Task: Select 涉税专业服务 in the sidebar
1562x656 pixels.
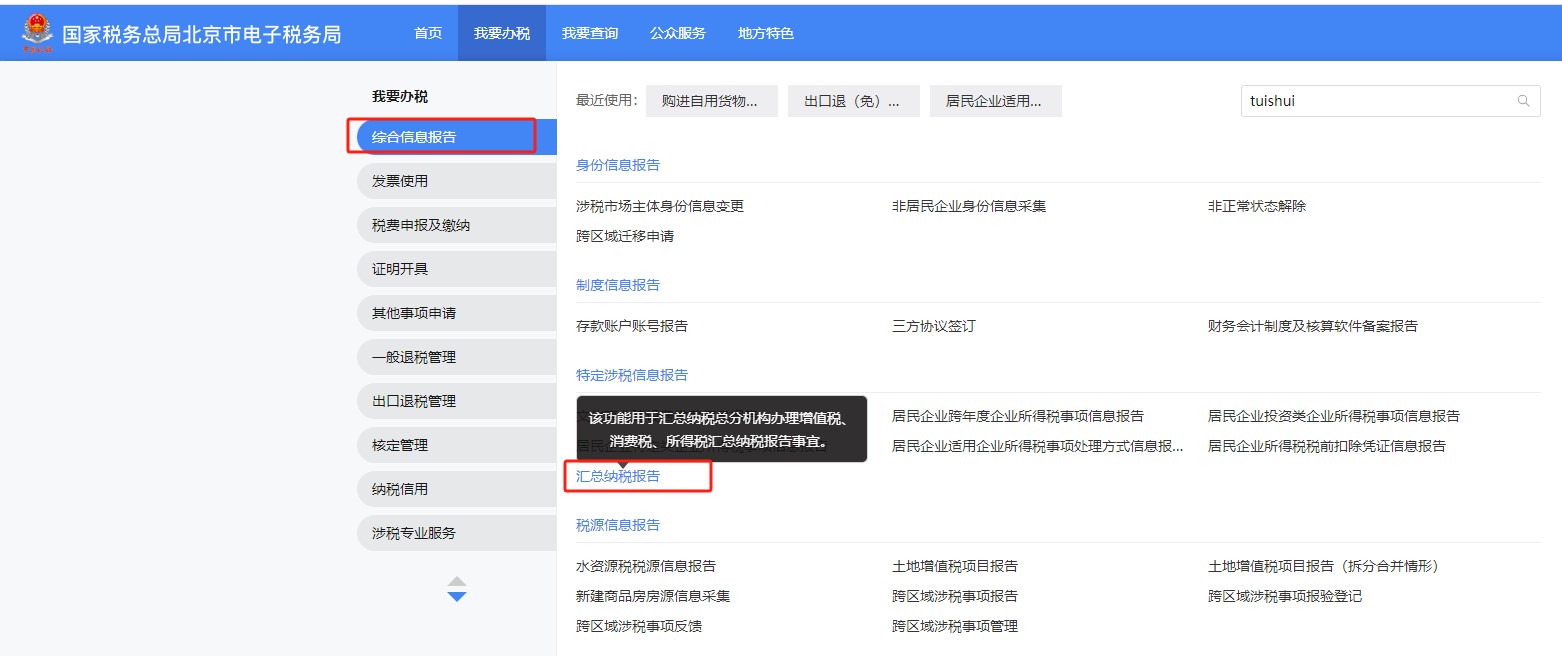Action: tap(456, 533)
